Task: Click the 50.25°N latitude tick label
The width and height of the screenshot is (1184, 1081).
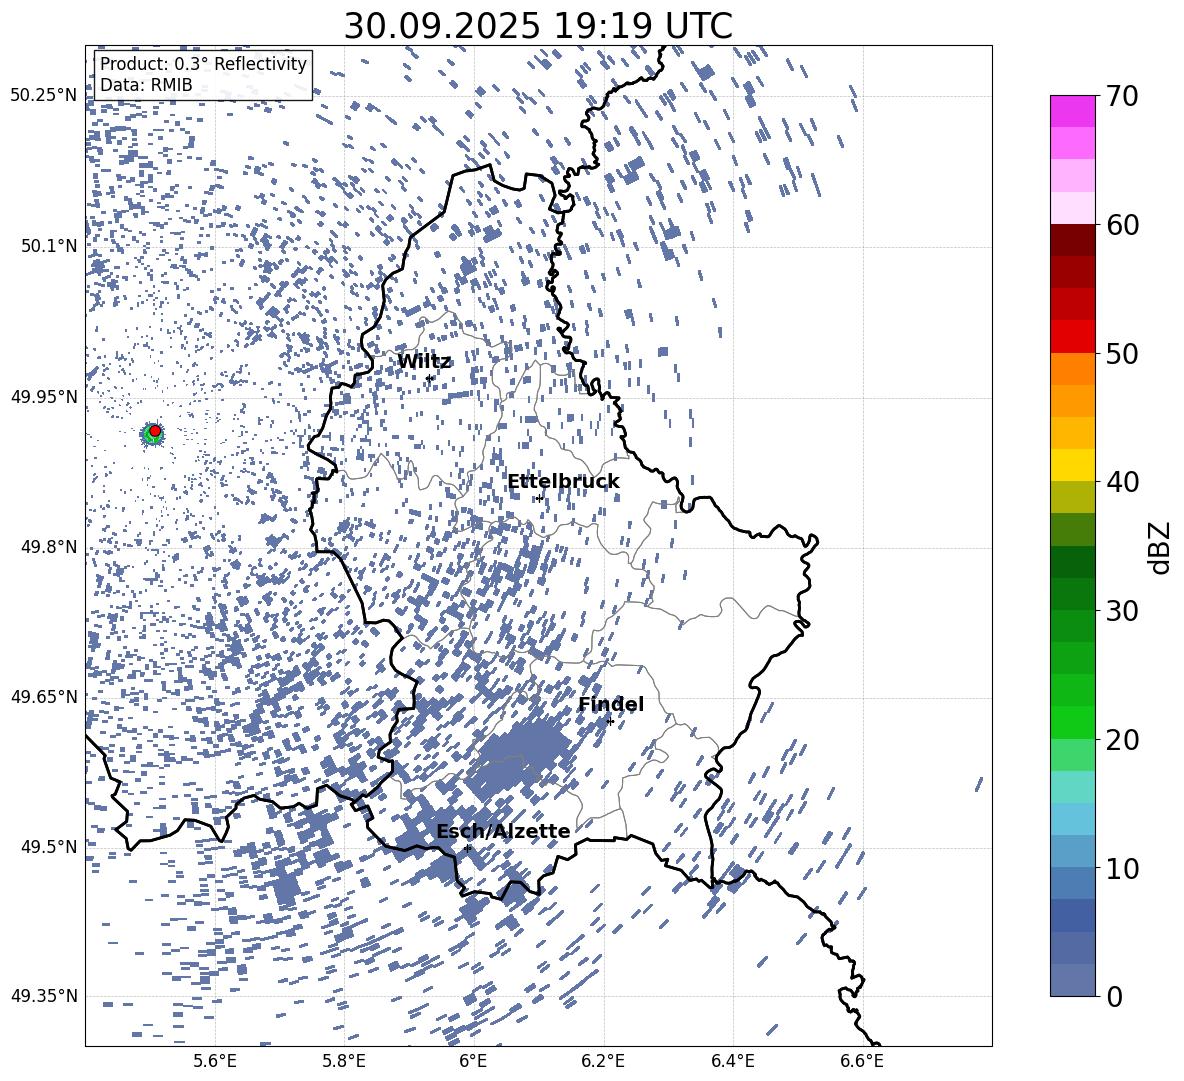Action: [x=43, y=96]
